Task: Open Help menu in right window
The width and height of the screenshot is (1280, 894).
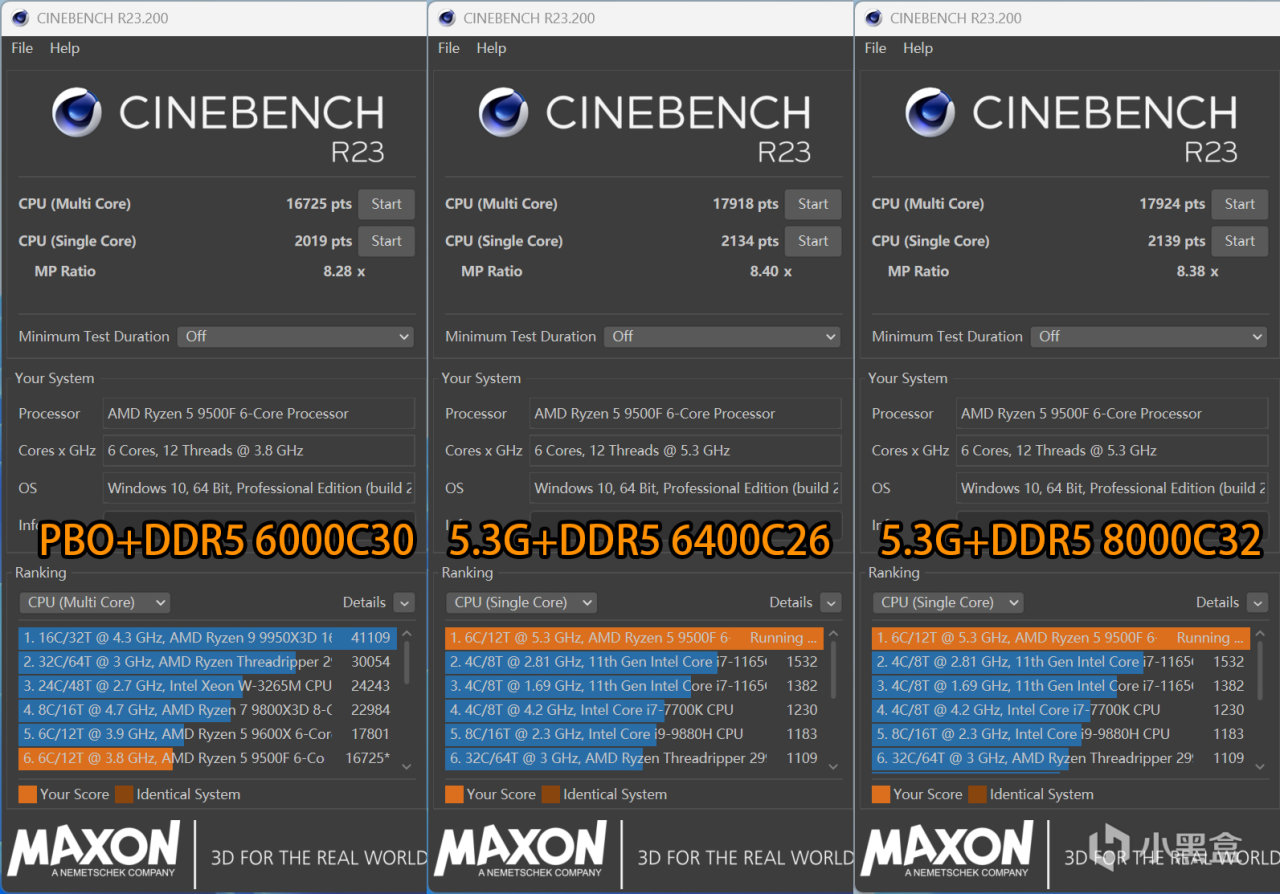Action: click(x=918, y=48)
